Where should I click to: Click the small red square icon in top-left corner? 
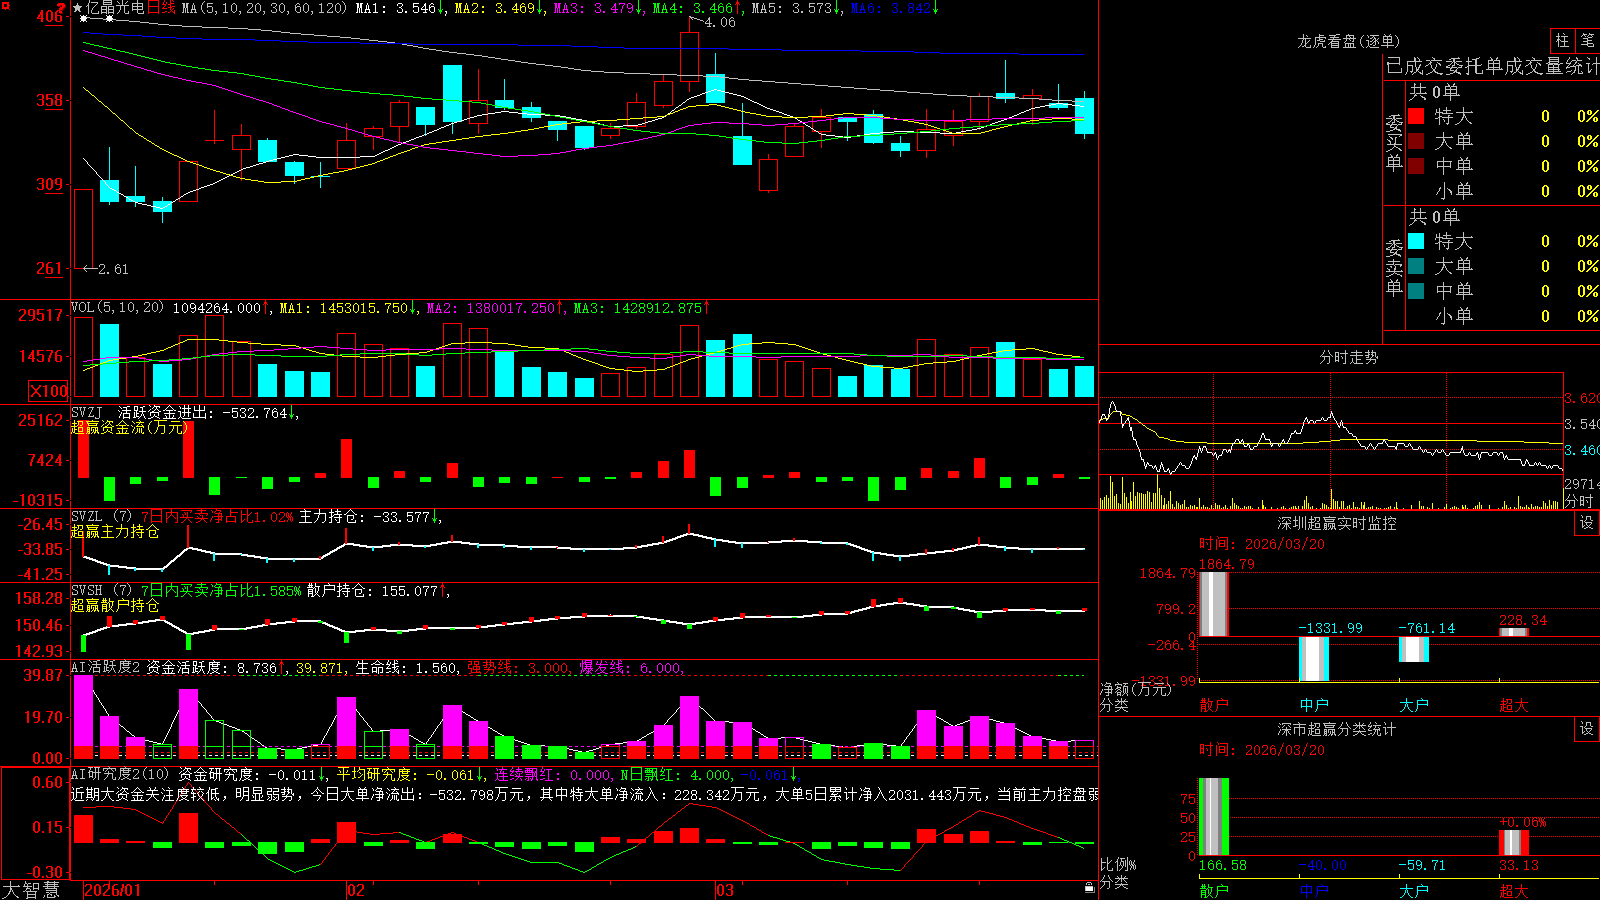[x=5, y=5]
